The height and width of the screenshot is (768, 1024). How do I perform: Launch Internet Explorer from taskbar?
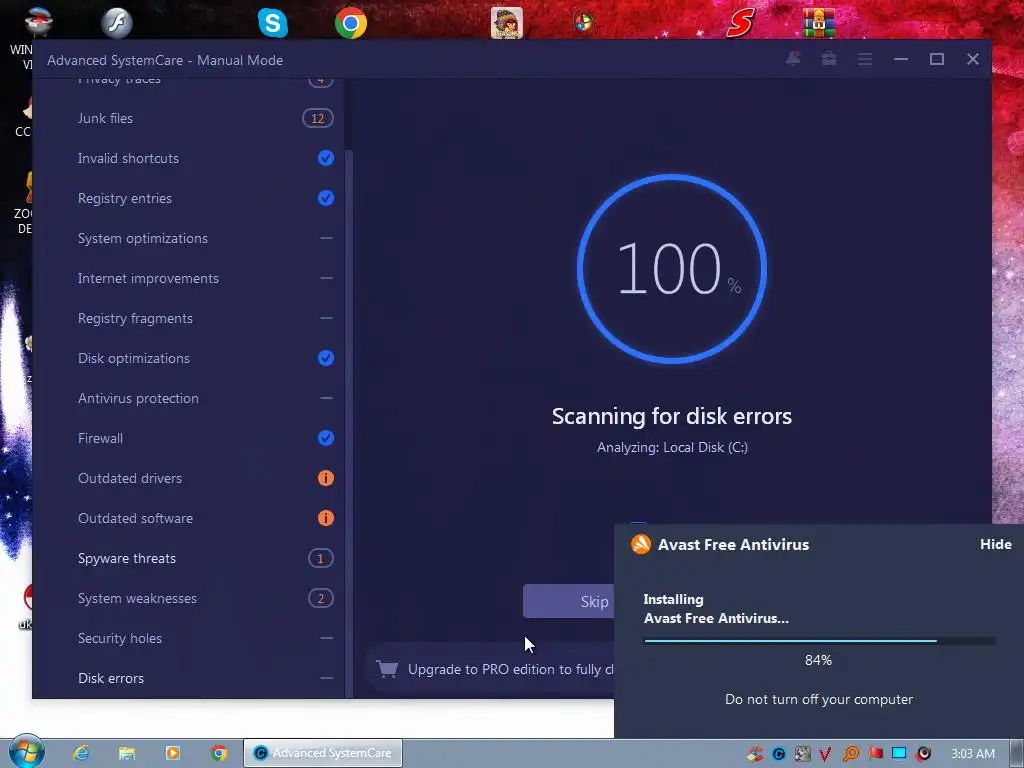pyautogui.click(x=81, y=753)
